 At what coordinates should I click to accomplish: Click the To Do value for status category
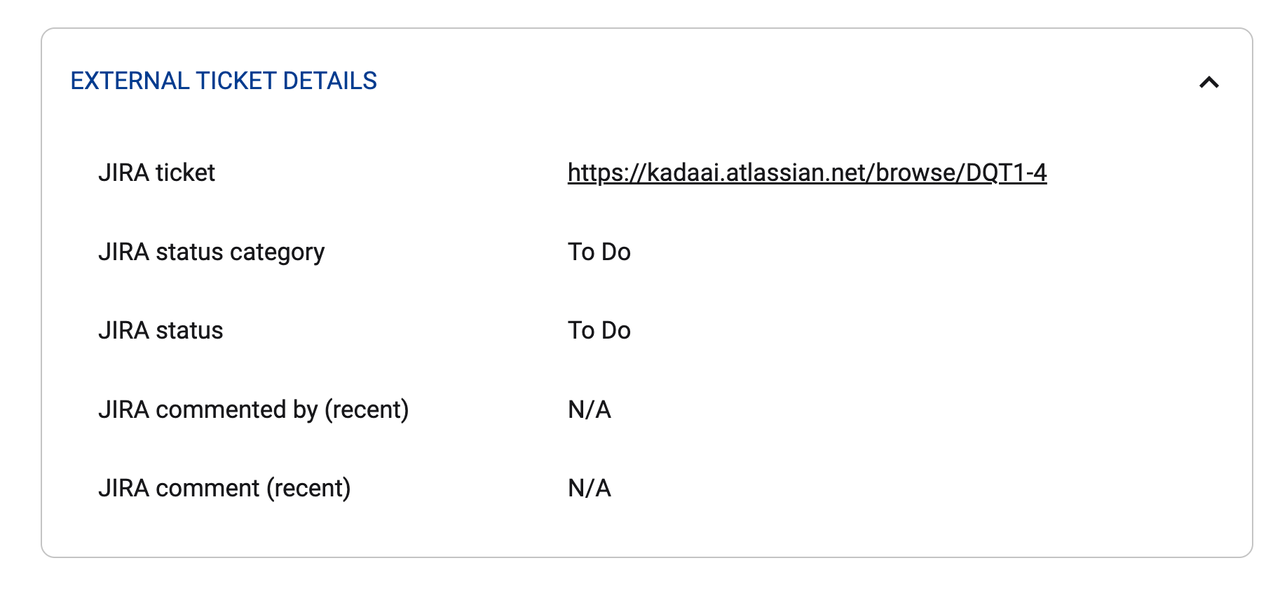click(x=599, y=252)
